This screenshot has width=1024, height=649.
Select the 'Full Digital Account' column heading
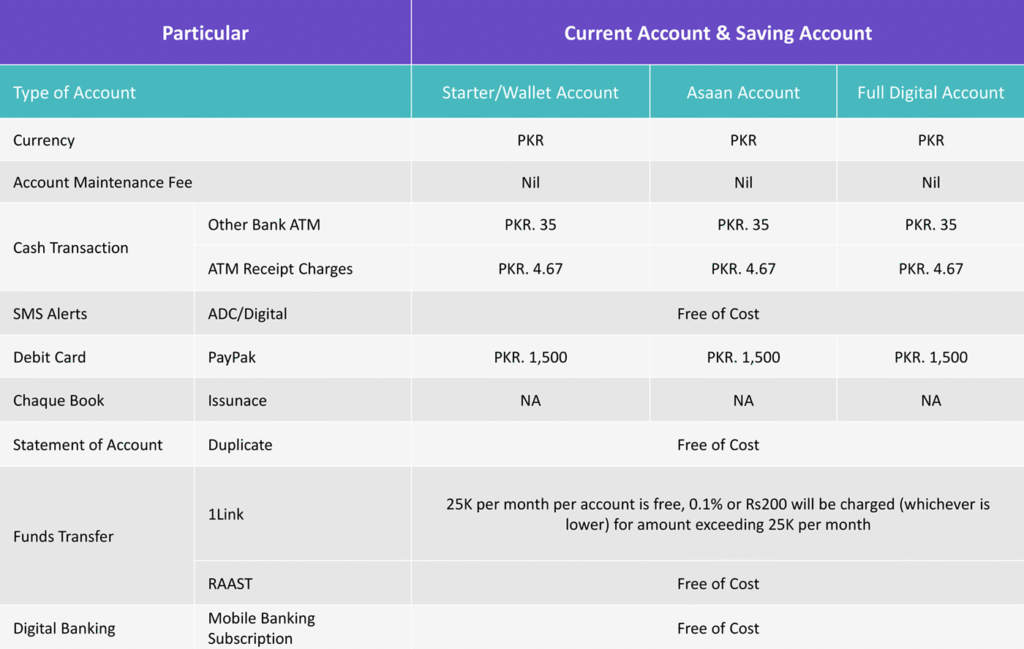930,93
